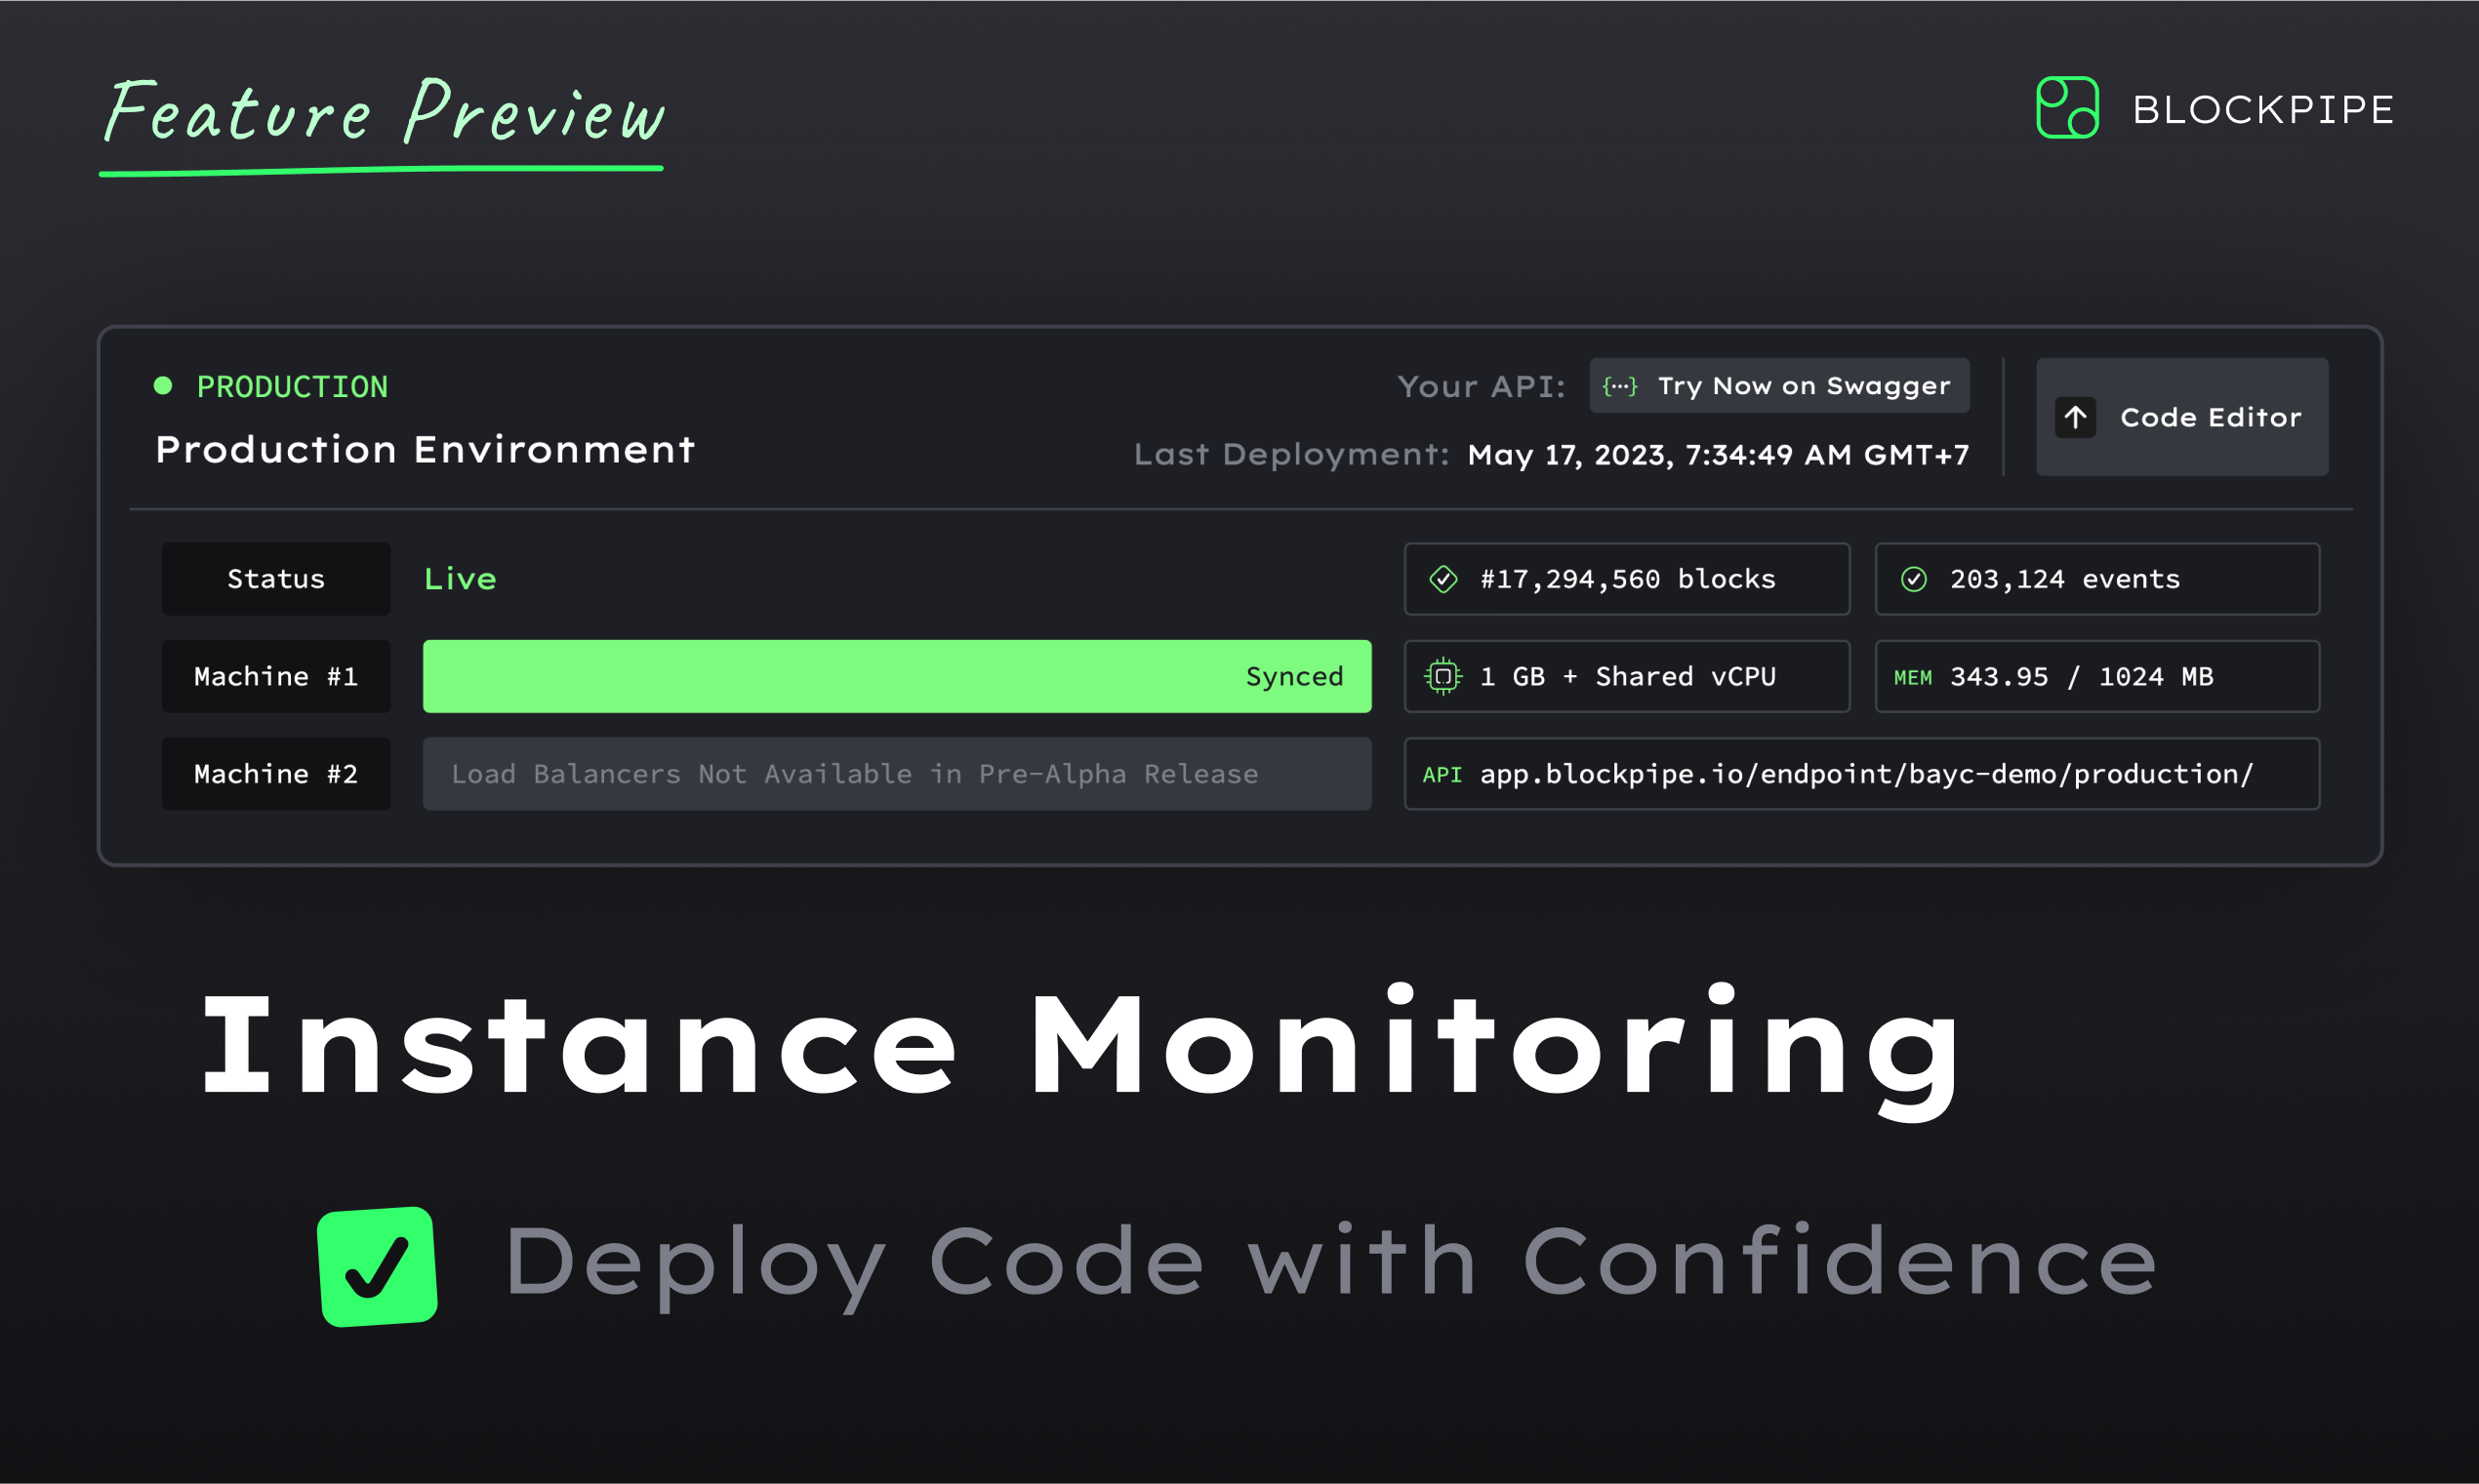Open Try Now on Swagger button
This screenshot has width=2479, height=1484.
(x=1779, y=386)
